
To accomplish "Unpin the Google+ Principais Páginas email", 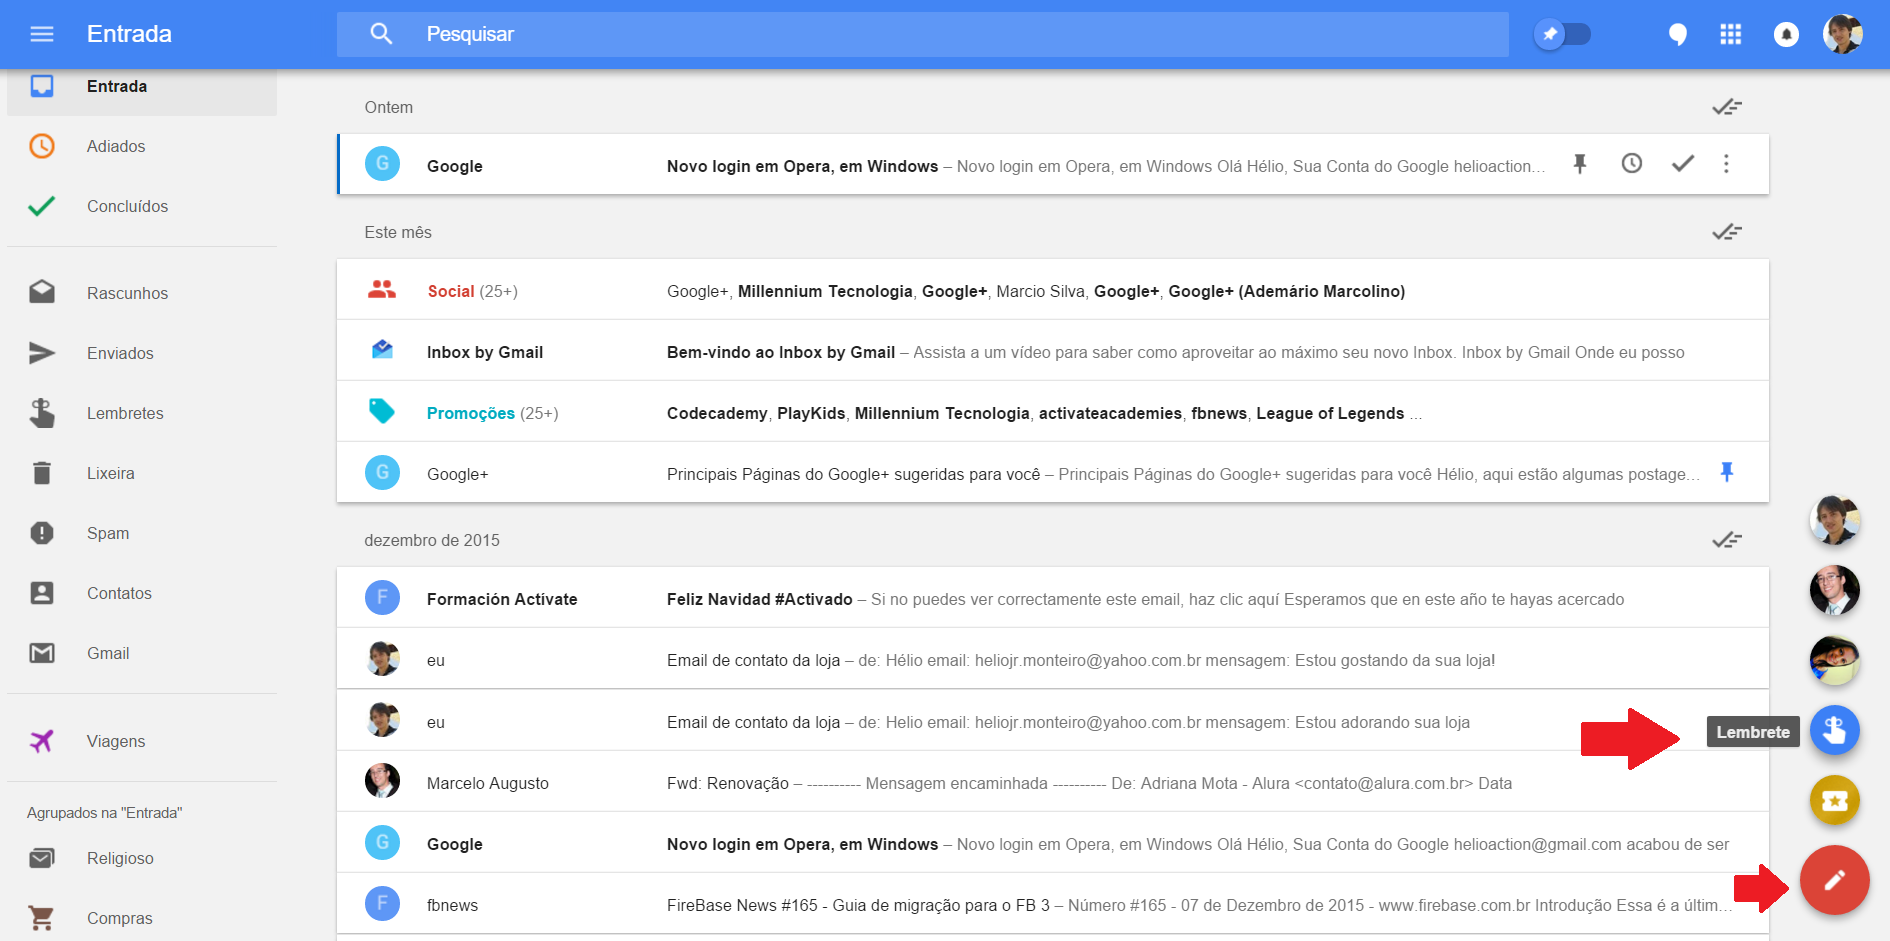I will pyautogui.click(x=1727, y=472).
